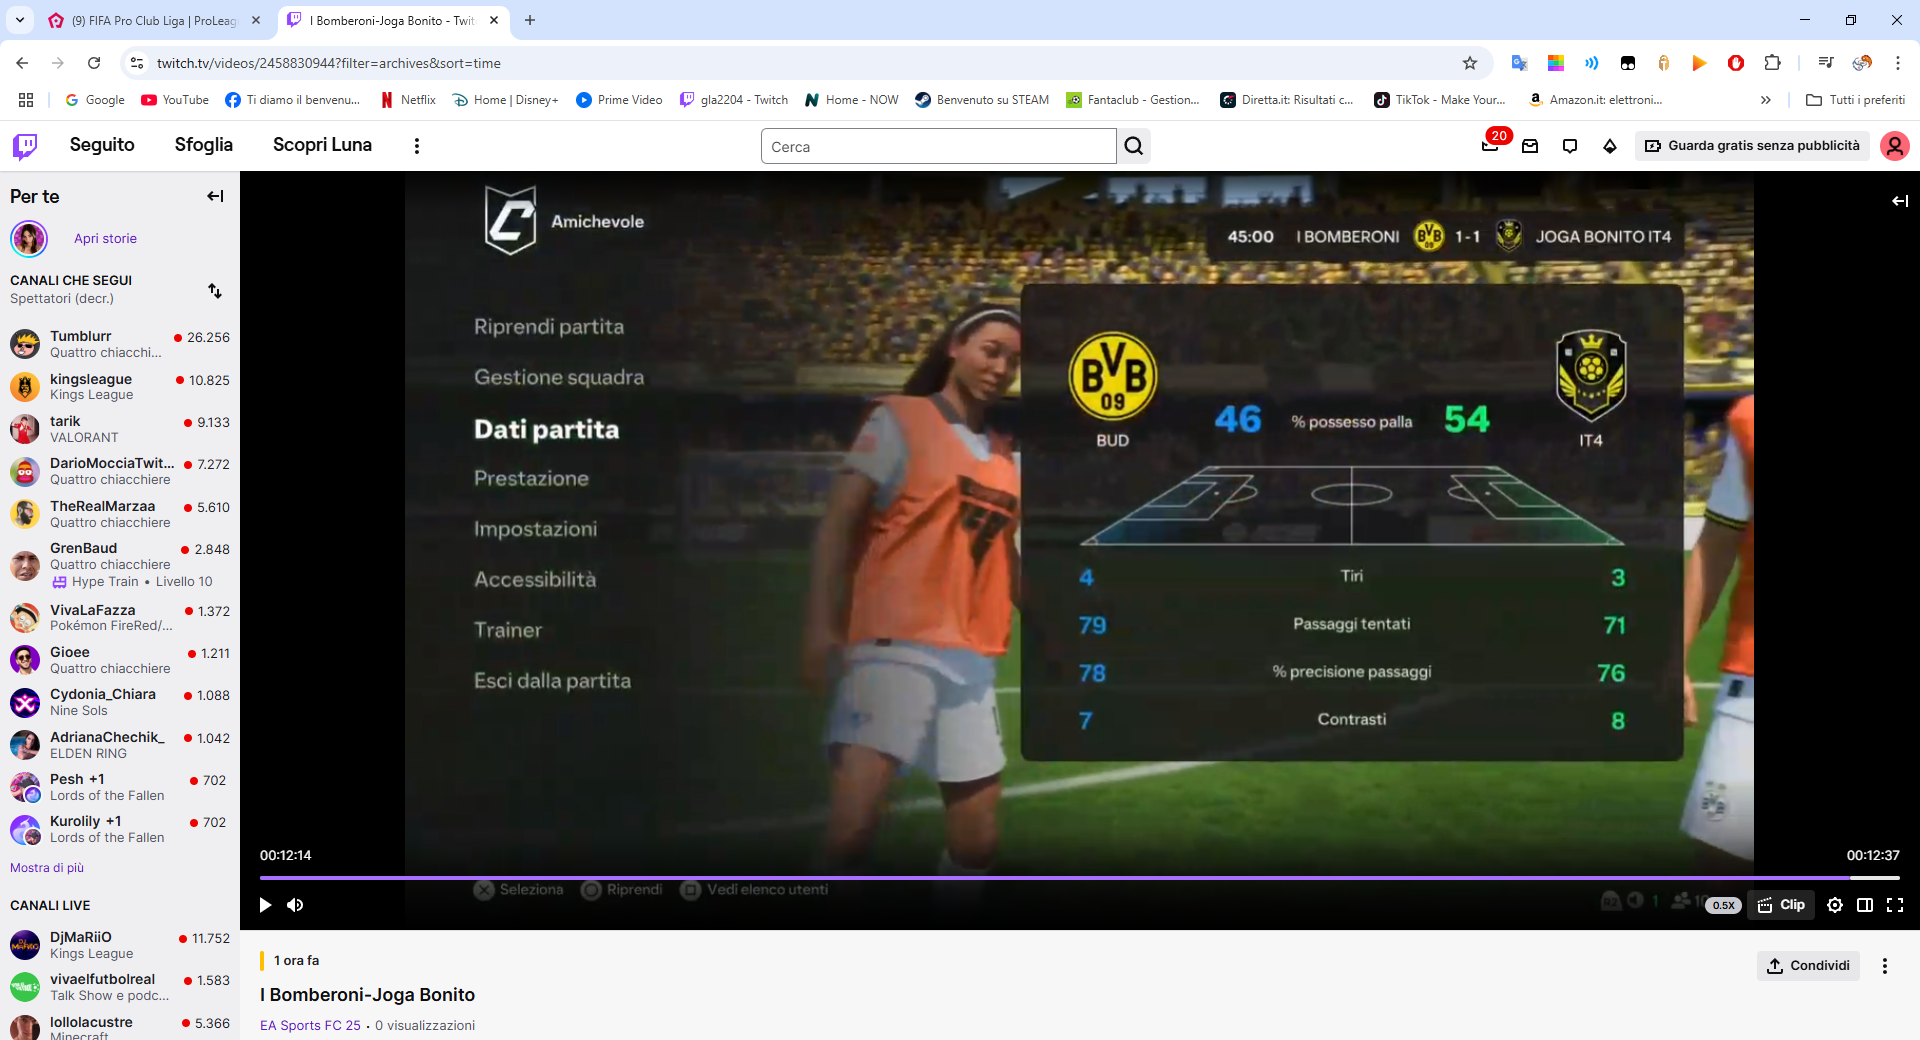
Task: Open VivaLaFazza channel
Action: (x=120, y=618)
